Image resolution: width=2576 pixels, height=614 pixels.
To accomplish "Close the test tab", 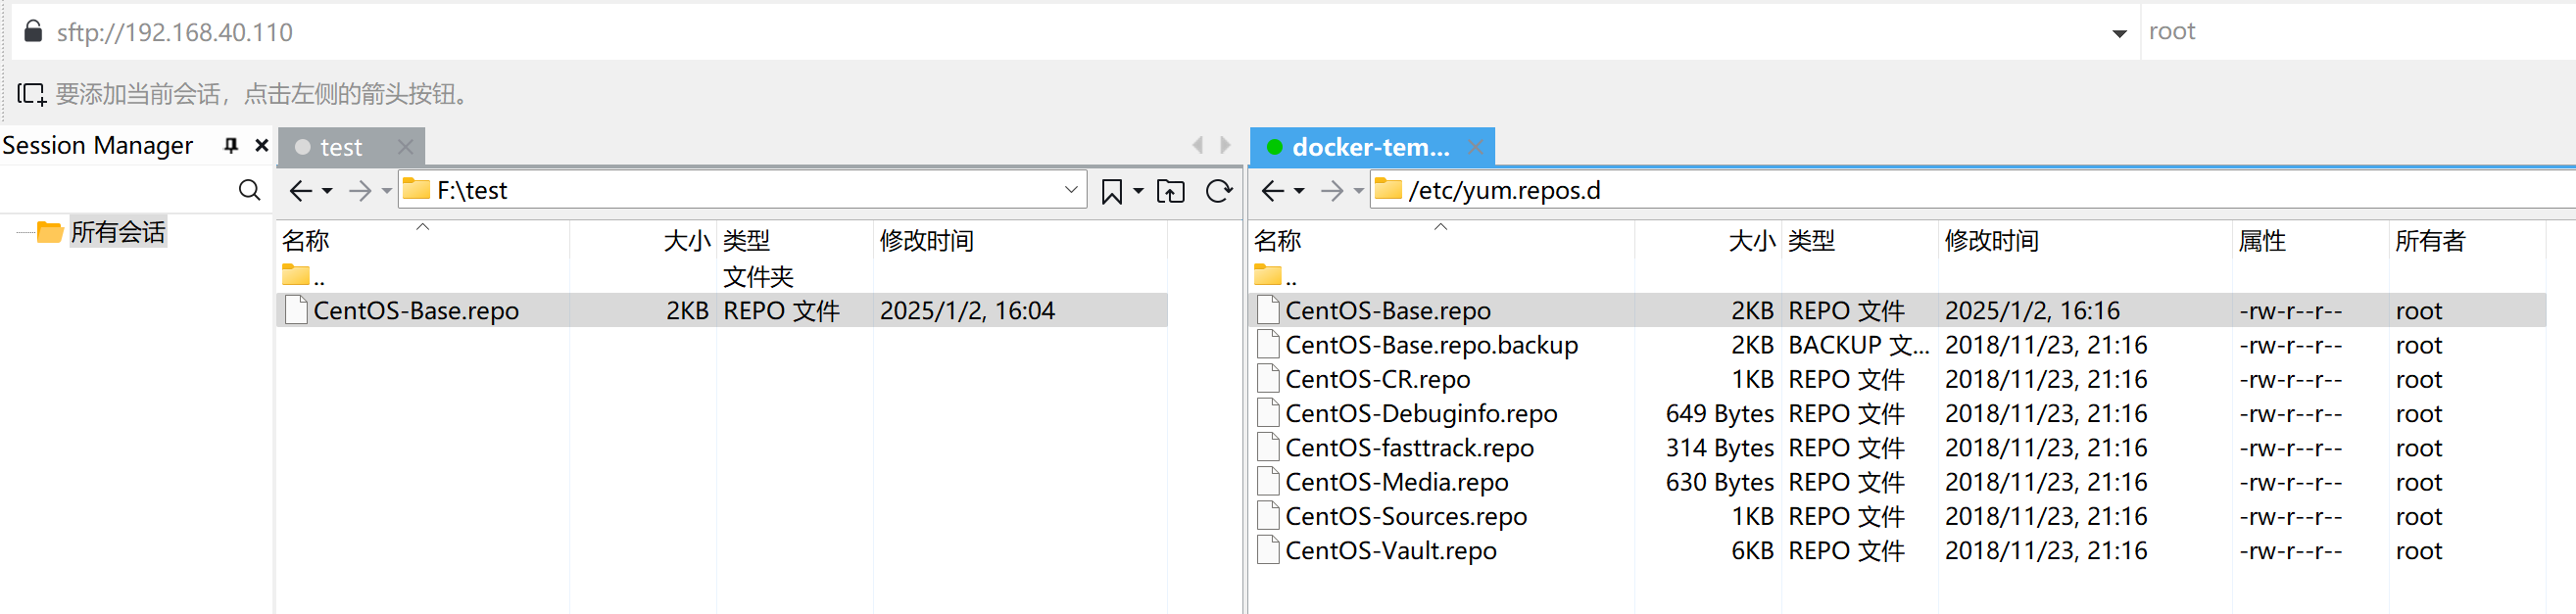I will (405, 147).
